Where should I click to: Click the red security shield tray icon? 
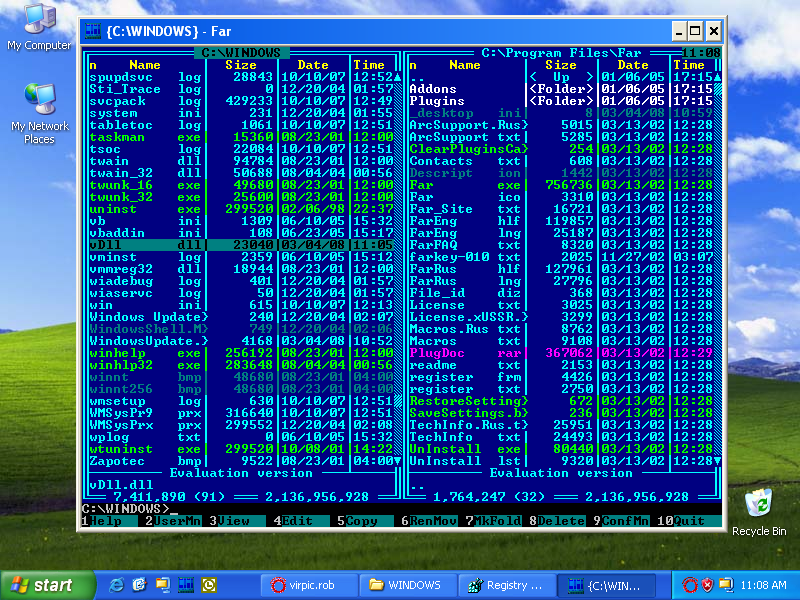(707, 585)
